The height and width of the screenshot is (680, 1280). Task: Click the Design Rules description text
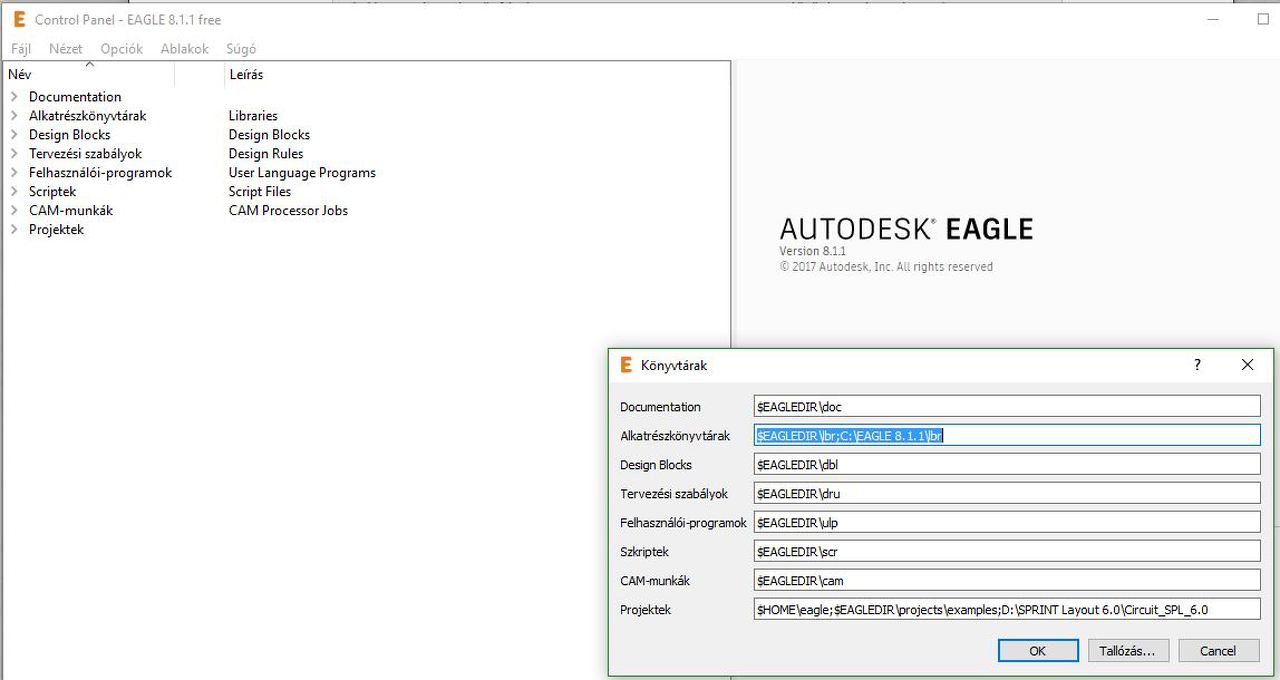click(x=266, y=154)
